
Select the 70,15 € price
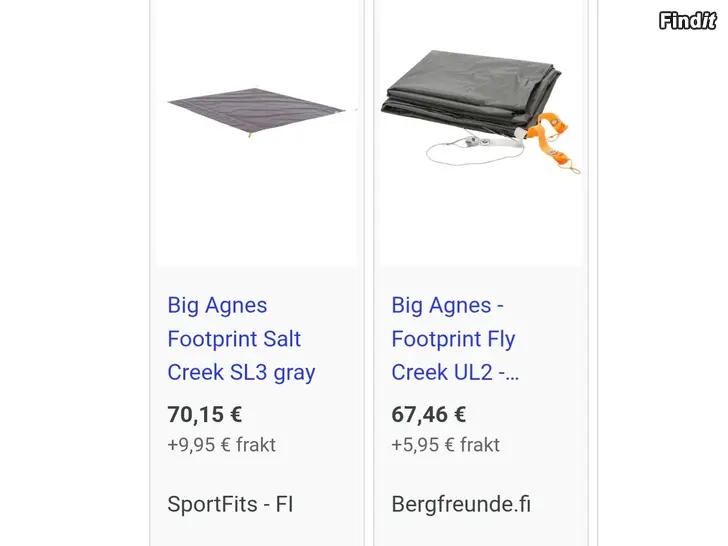(x=205, y=414)
